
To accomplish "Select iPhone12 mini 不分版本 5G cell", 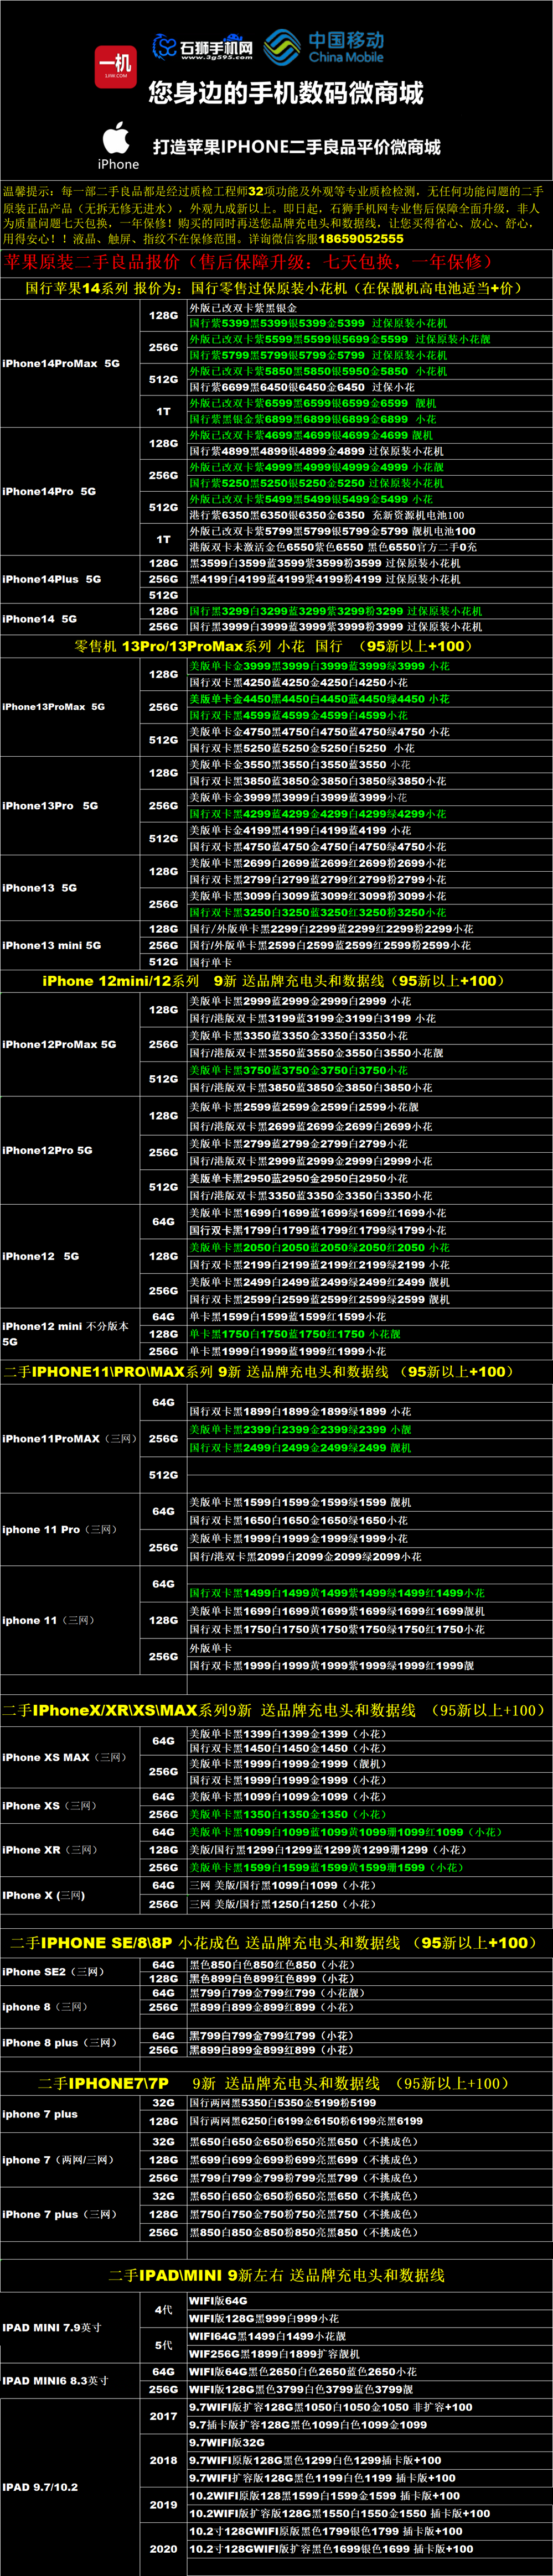I will [x=70, y=1334].
